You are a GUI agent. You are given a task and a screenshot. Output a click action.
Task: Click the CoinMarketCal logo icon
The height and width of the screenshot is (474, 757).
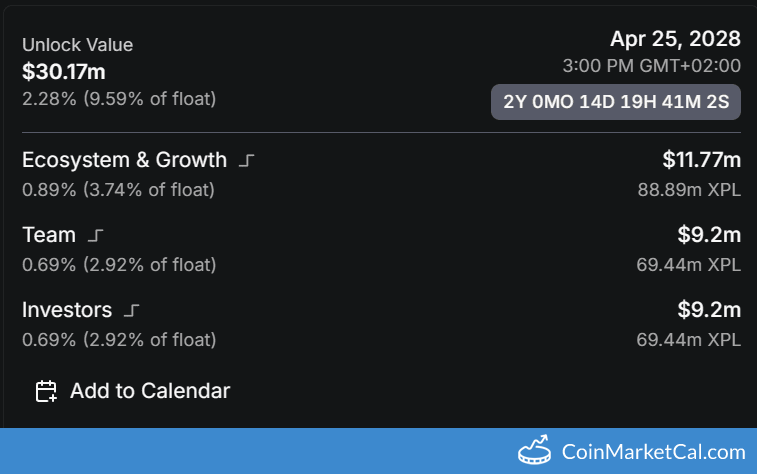tap(535, 451)
